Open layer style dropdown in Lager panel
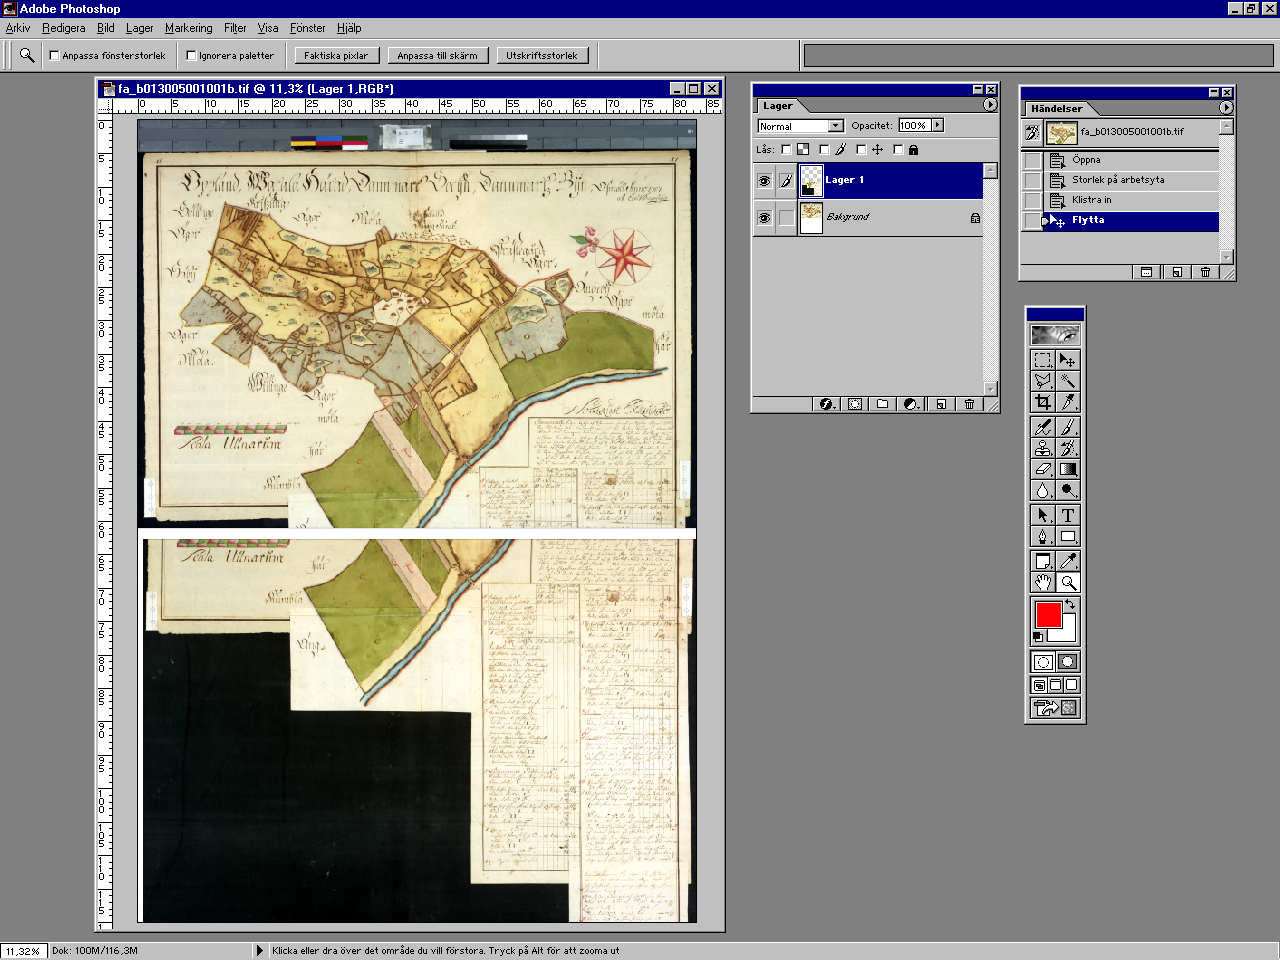 [x=827, y=404]
